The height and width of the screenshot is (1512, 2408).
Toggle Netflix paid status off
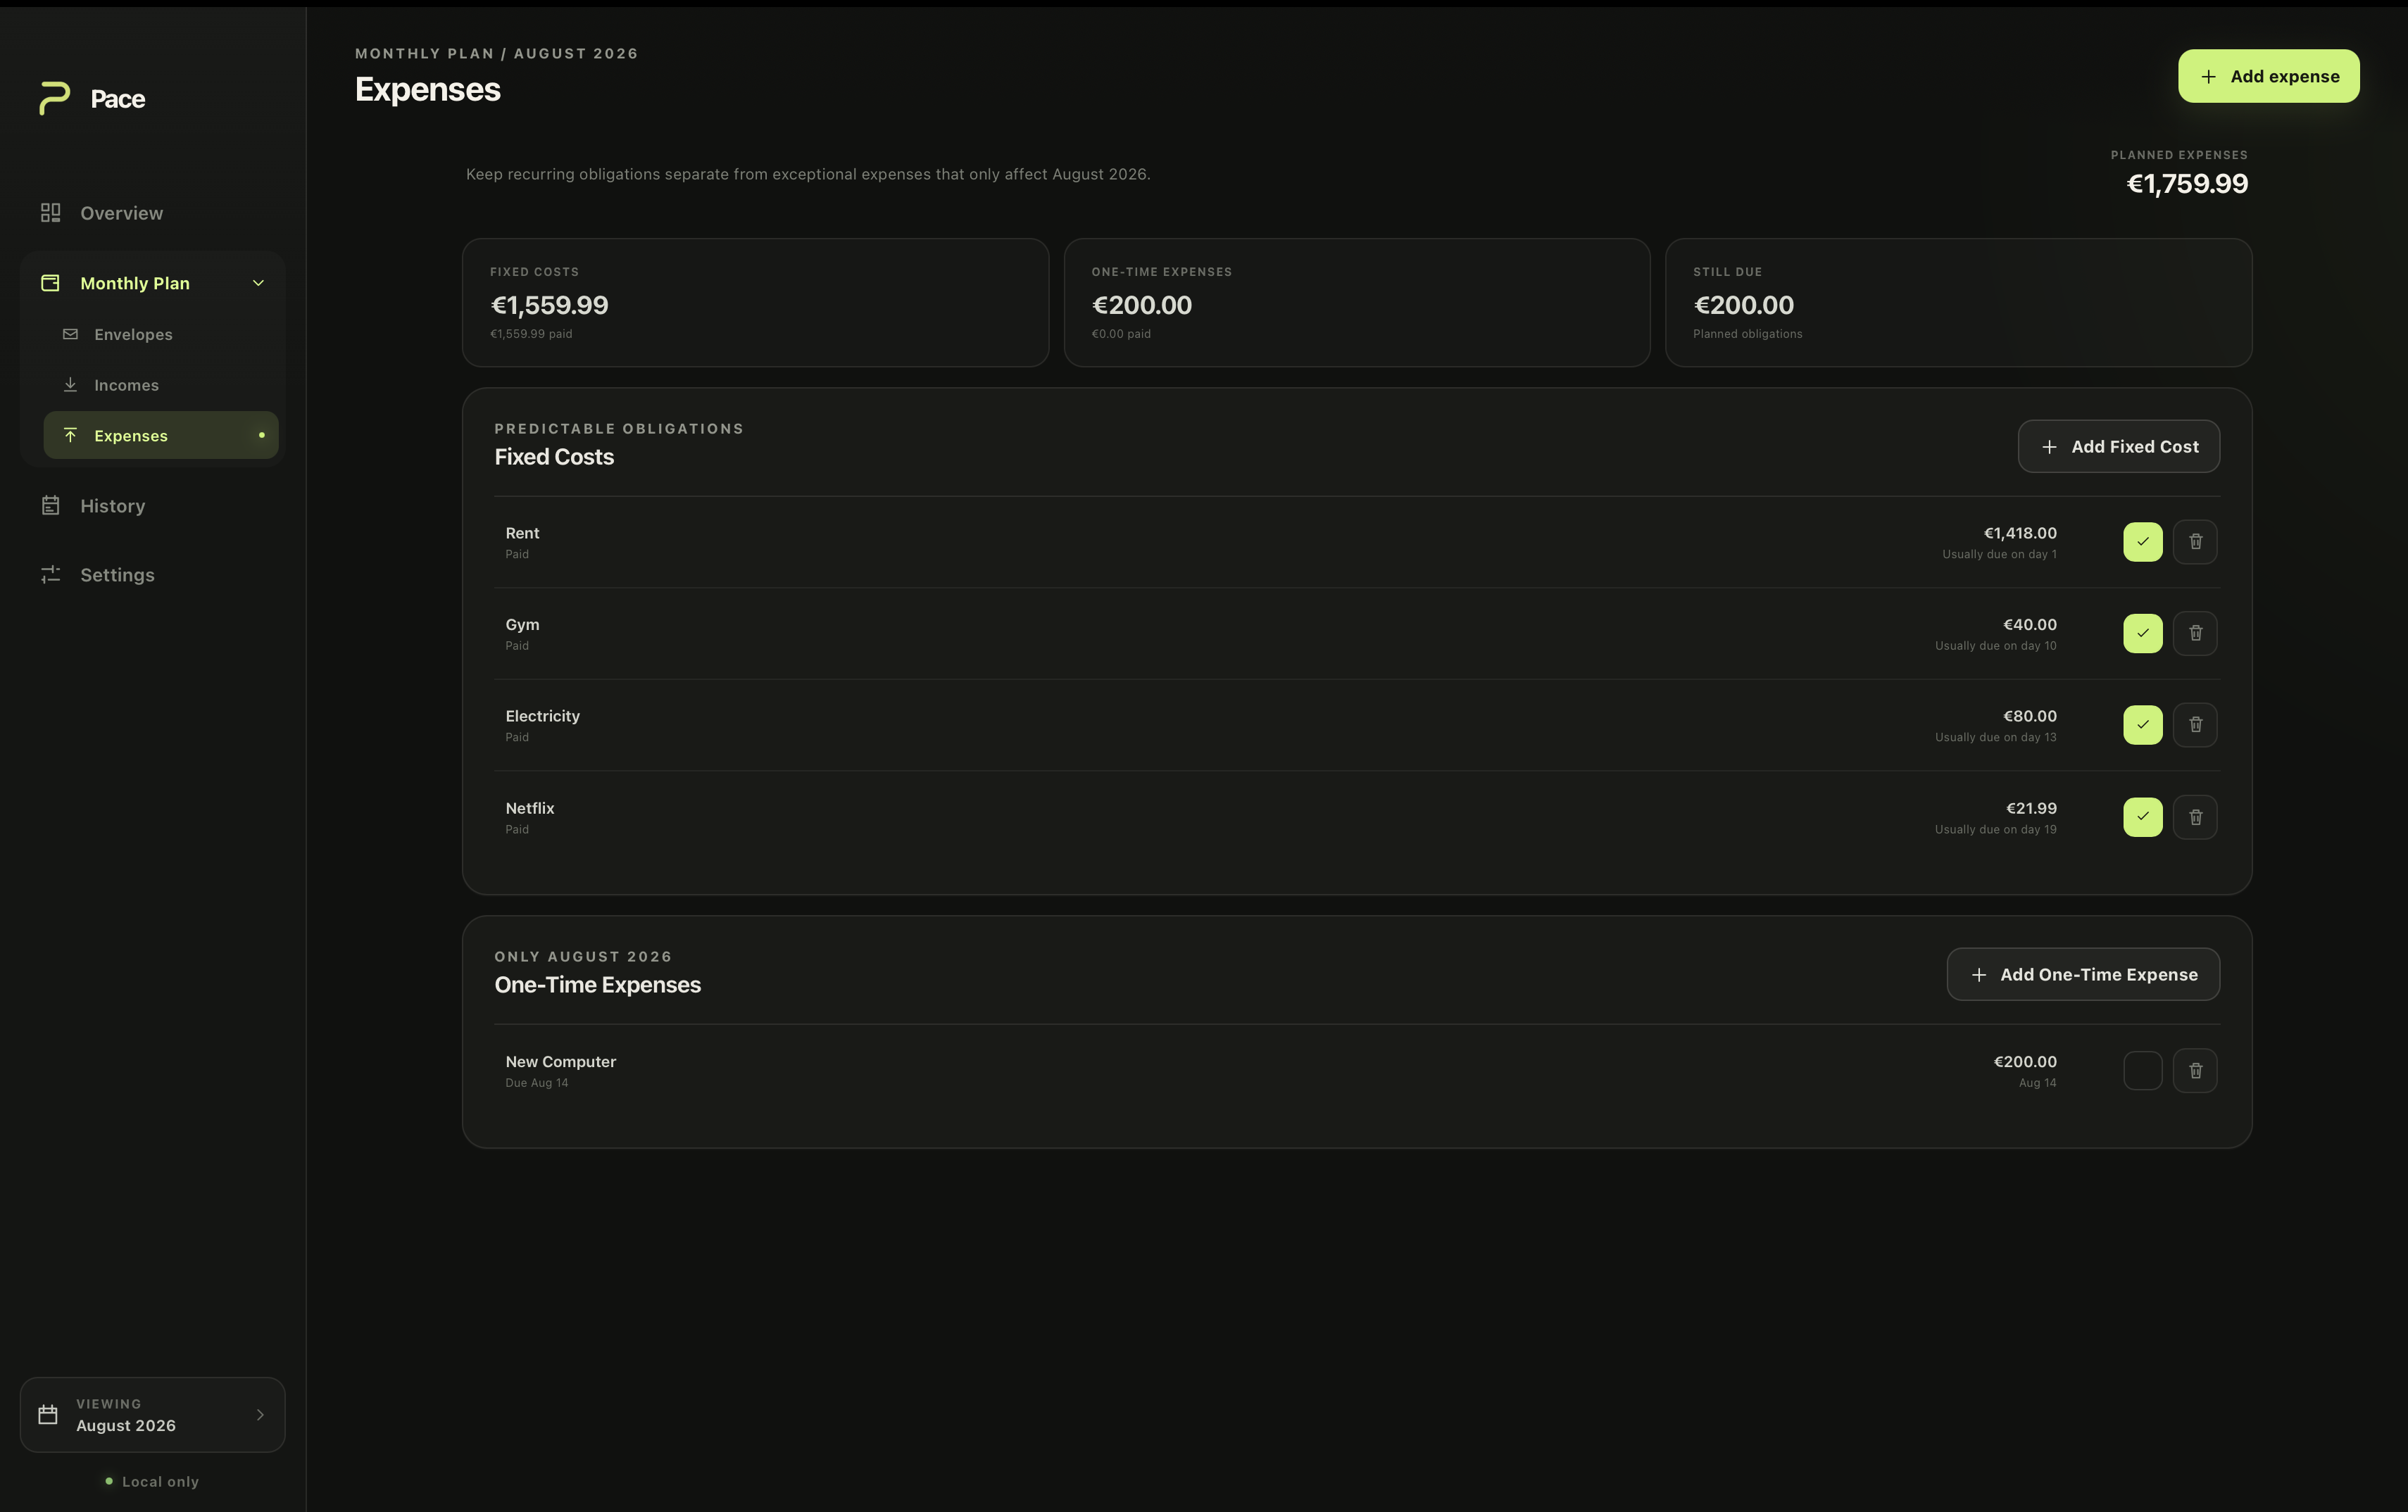click(2143, 817)
